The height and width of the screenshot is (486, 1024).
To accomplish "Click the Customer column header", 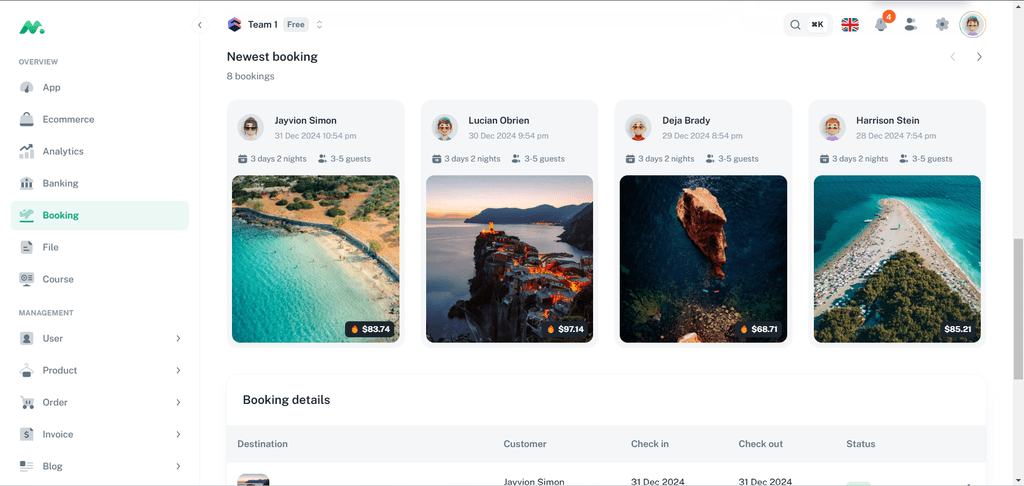I will [524, 444].
